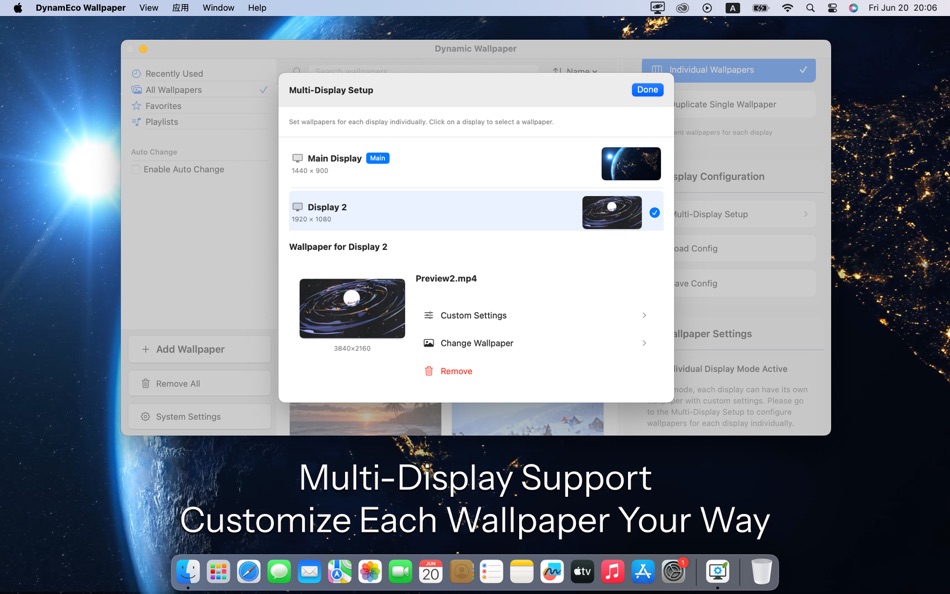The image size is (950, 594).
Task: Click the Done button in Multi-Display Setup
Action: (647, 90)
